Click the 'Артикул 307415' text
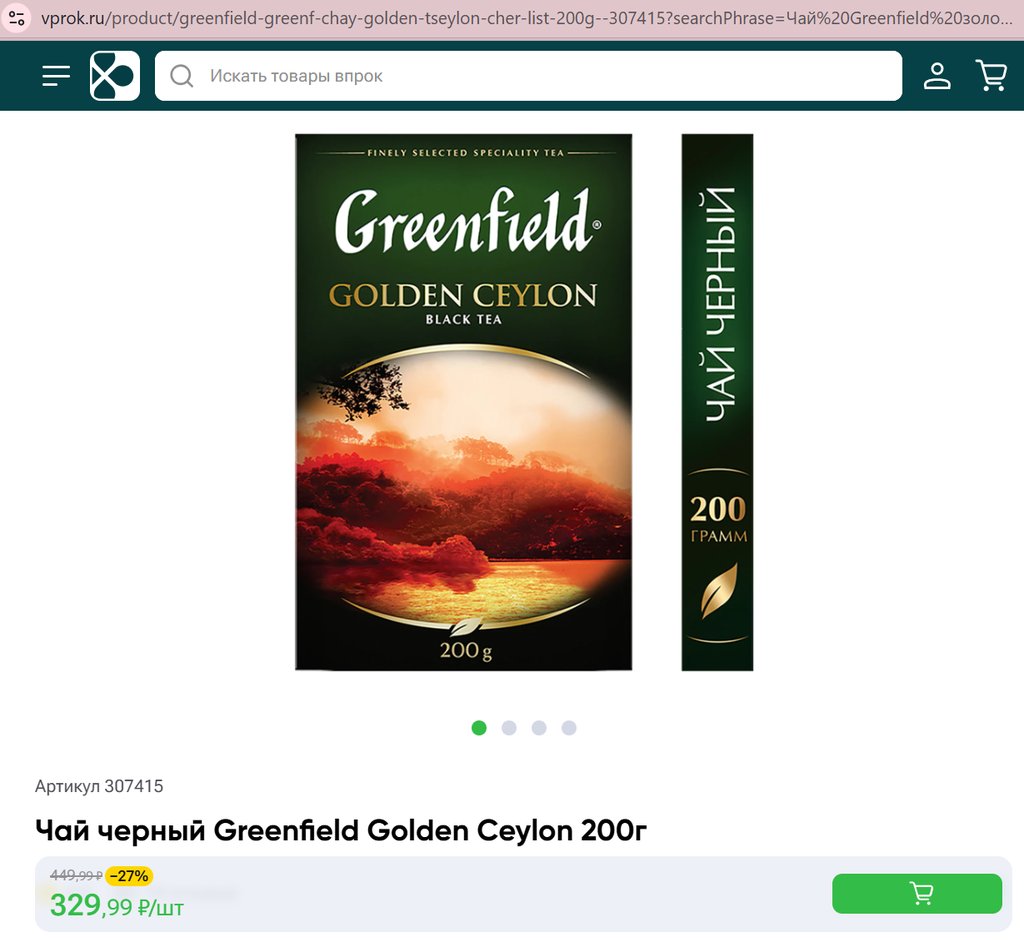This screenshot has height=942, width=1024. coord(99,786)
